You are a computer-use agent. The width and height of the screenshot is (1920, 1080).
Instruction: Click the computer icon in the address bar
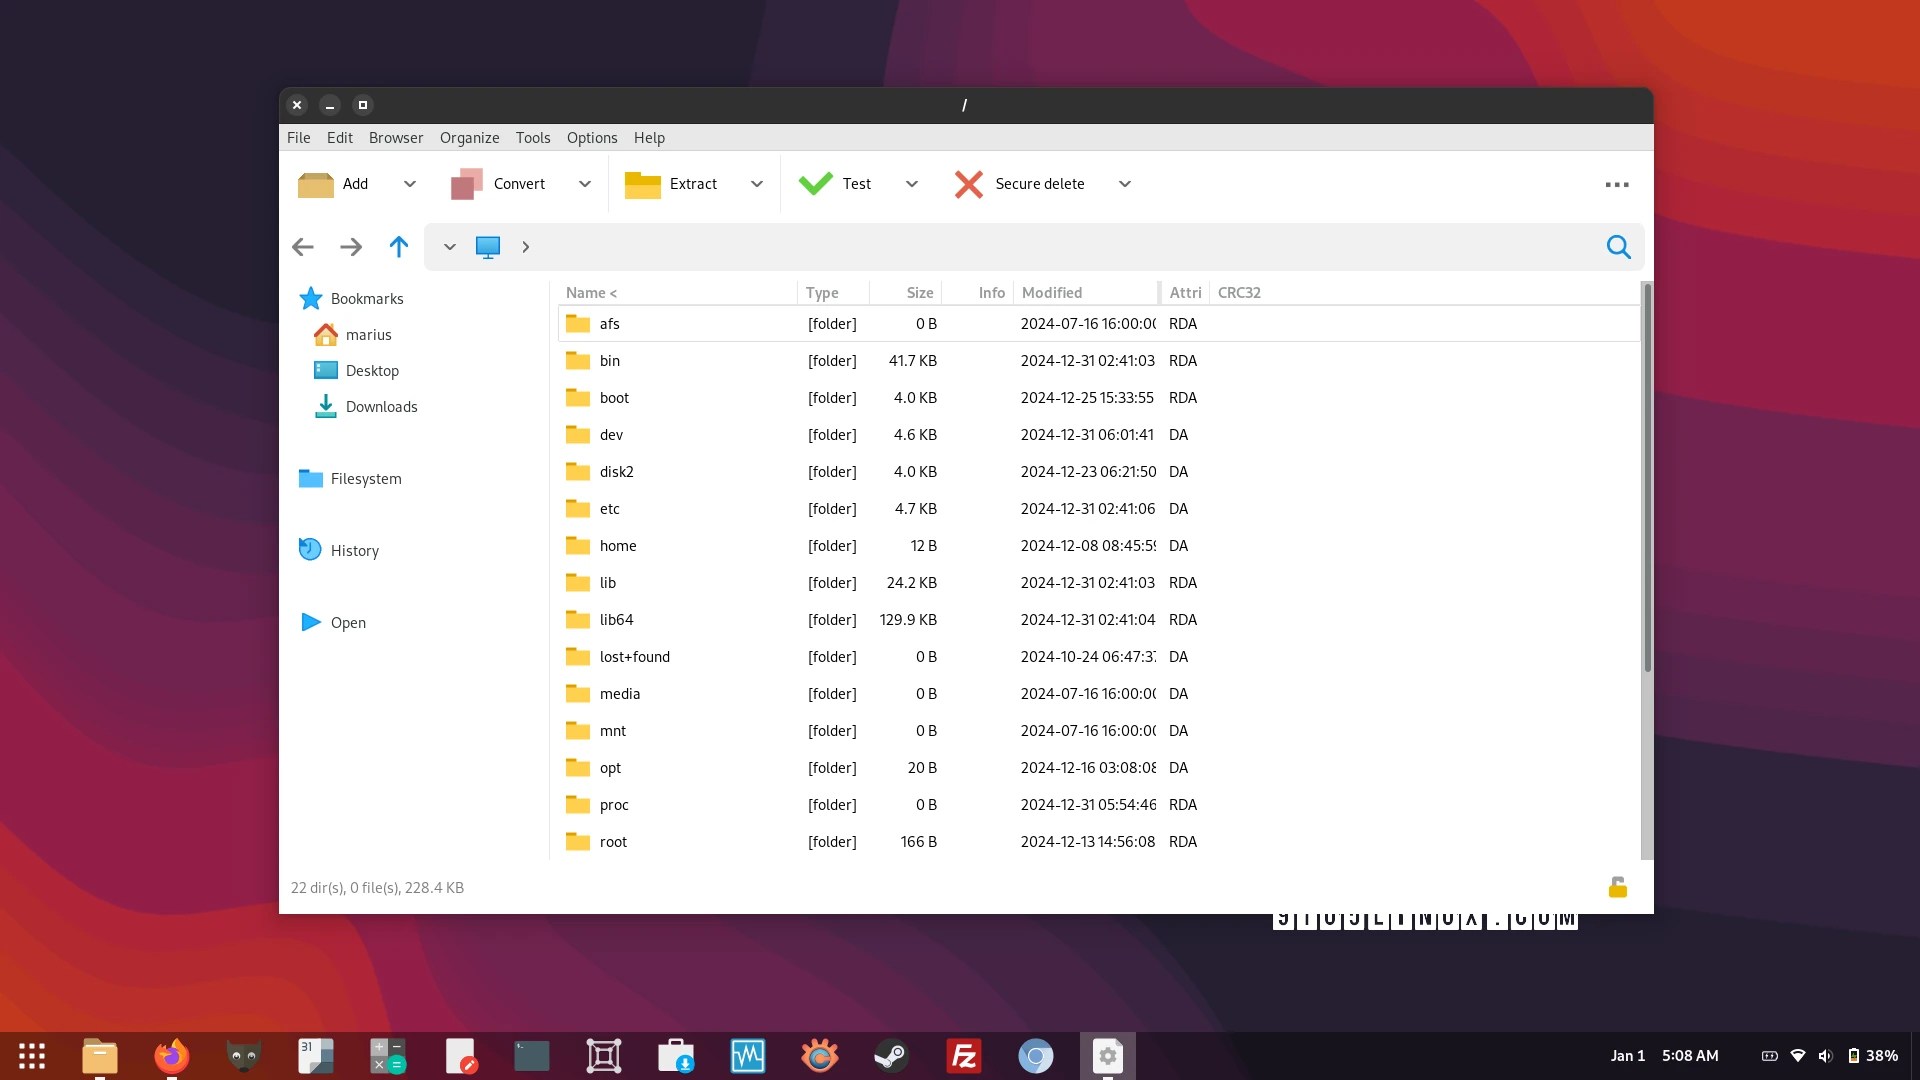pos(488,247)
